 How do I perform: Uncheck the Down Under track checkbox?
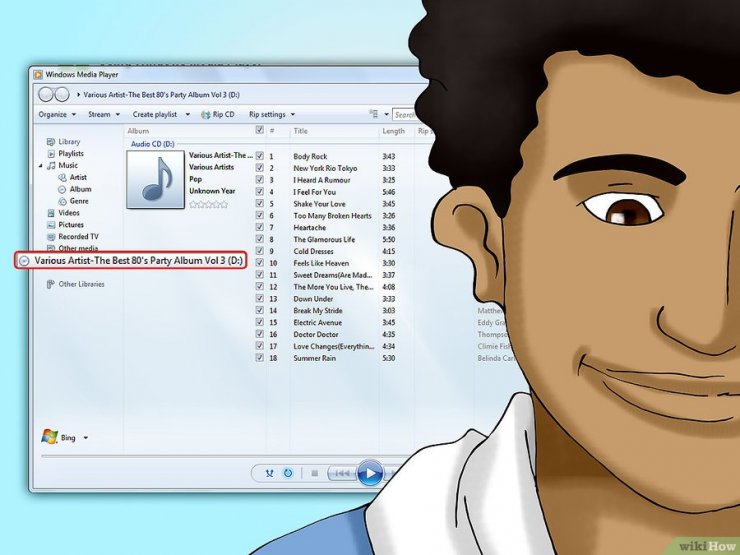260,298
